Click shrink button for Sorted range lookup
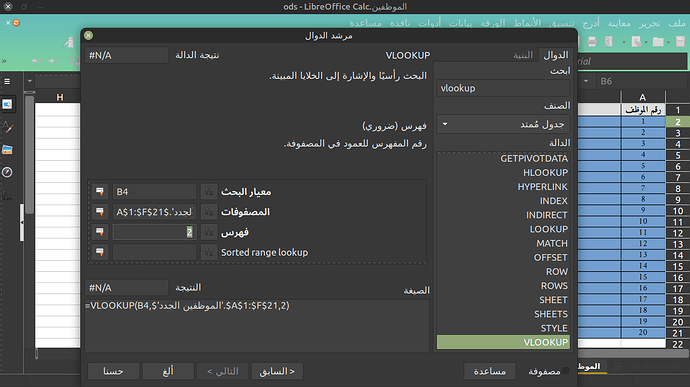Screen dimensions: 690x387 (100, 252)
